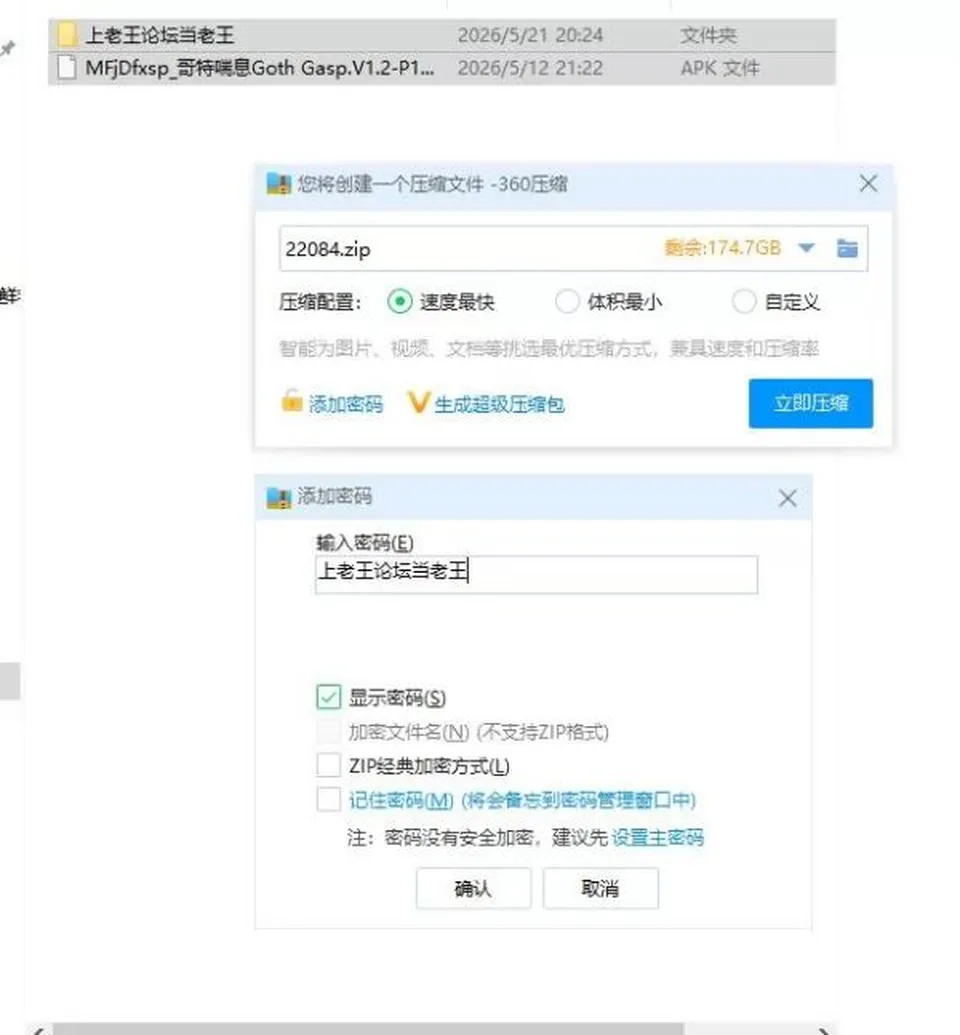Uncheck the 显示密码 checkbox

pyautogui.click(x=329, y=697)
